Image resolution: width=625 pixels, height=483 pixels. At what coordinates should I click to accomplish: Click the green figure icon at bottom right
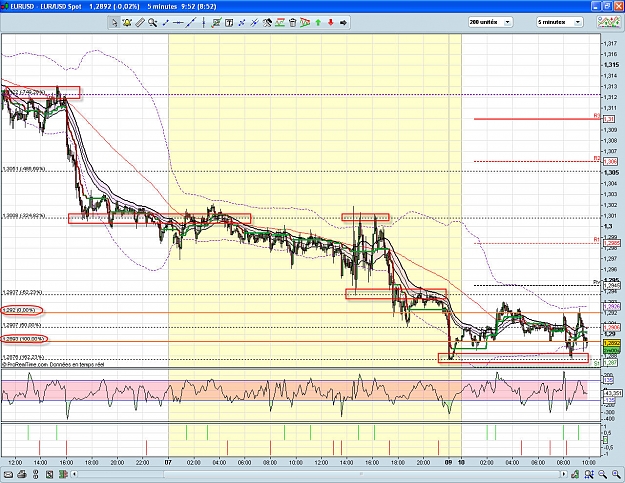575,474
